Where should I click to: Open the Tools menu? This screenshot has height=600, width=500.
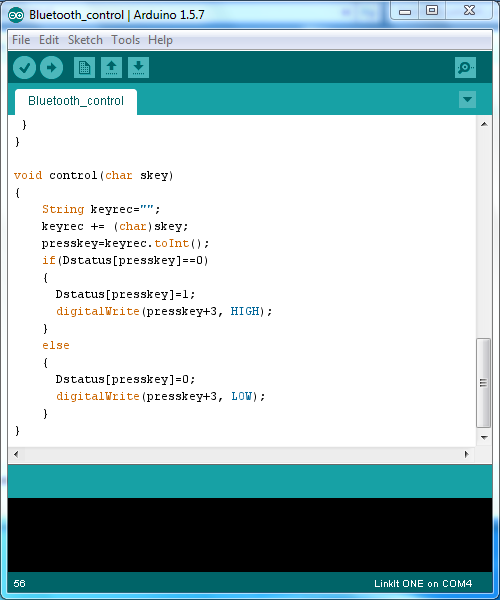point(125,40)
